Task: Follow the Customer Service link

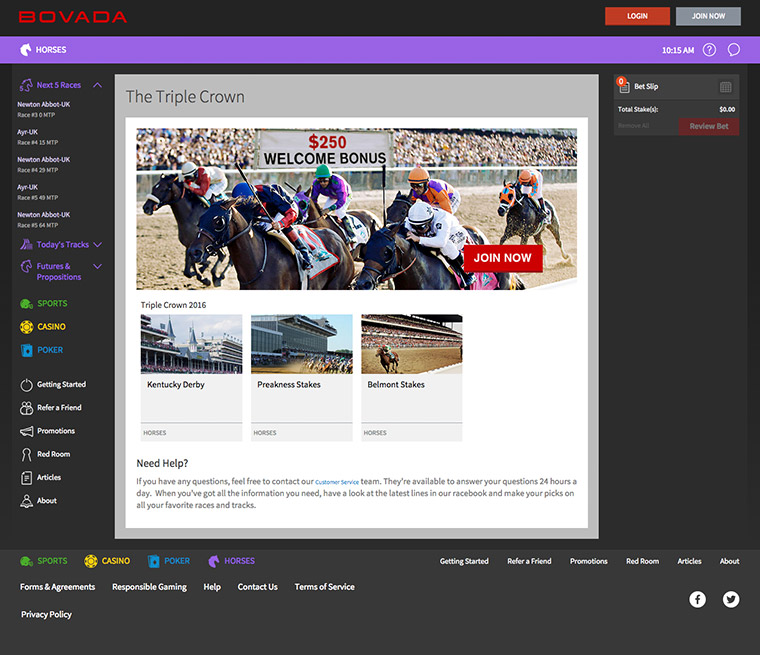Action: (x=336, y=482)
